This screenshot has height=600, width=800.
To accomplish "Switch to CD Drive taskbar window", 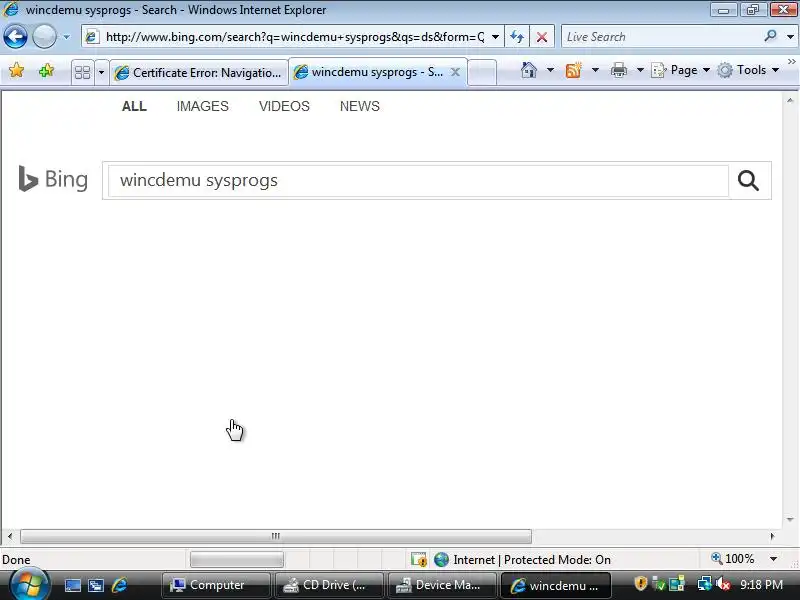I will point(329,585).
